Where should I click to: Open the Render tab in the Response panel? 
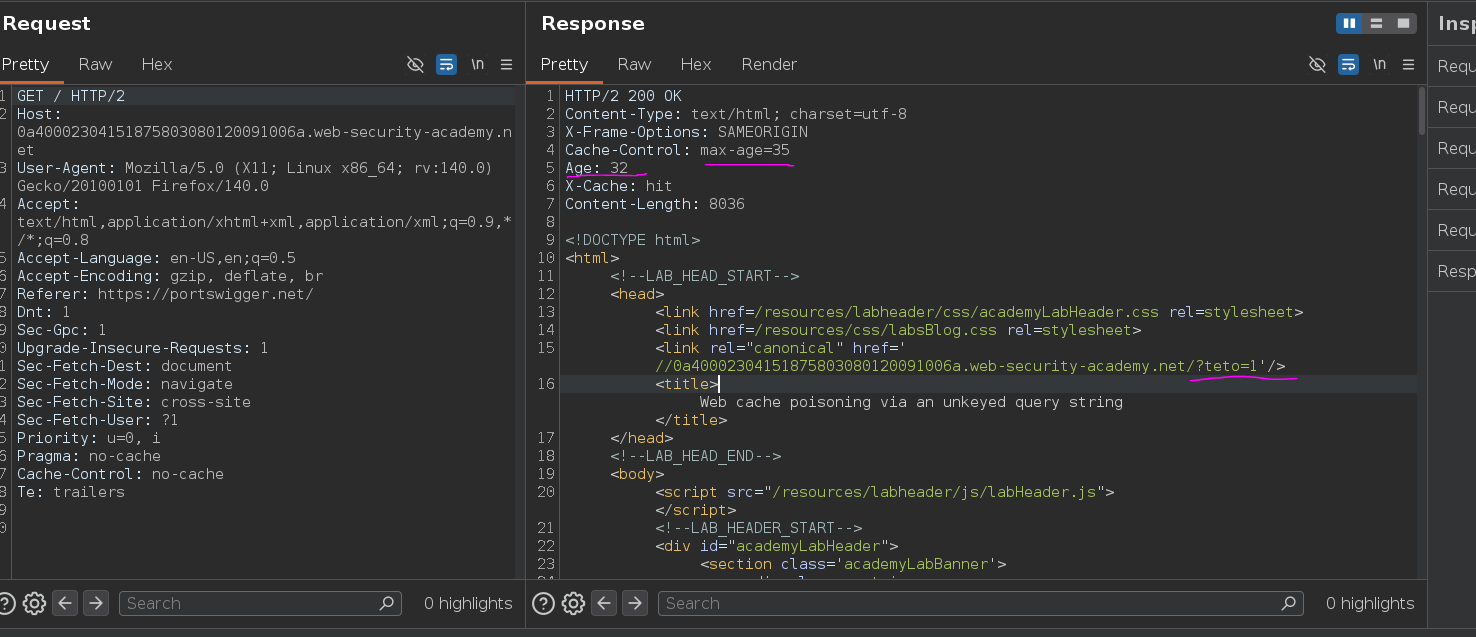pyautogui.click(x=769, y=64)
